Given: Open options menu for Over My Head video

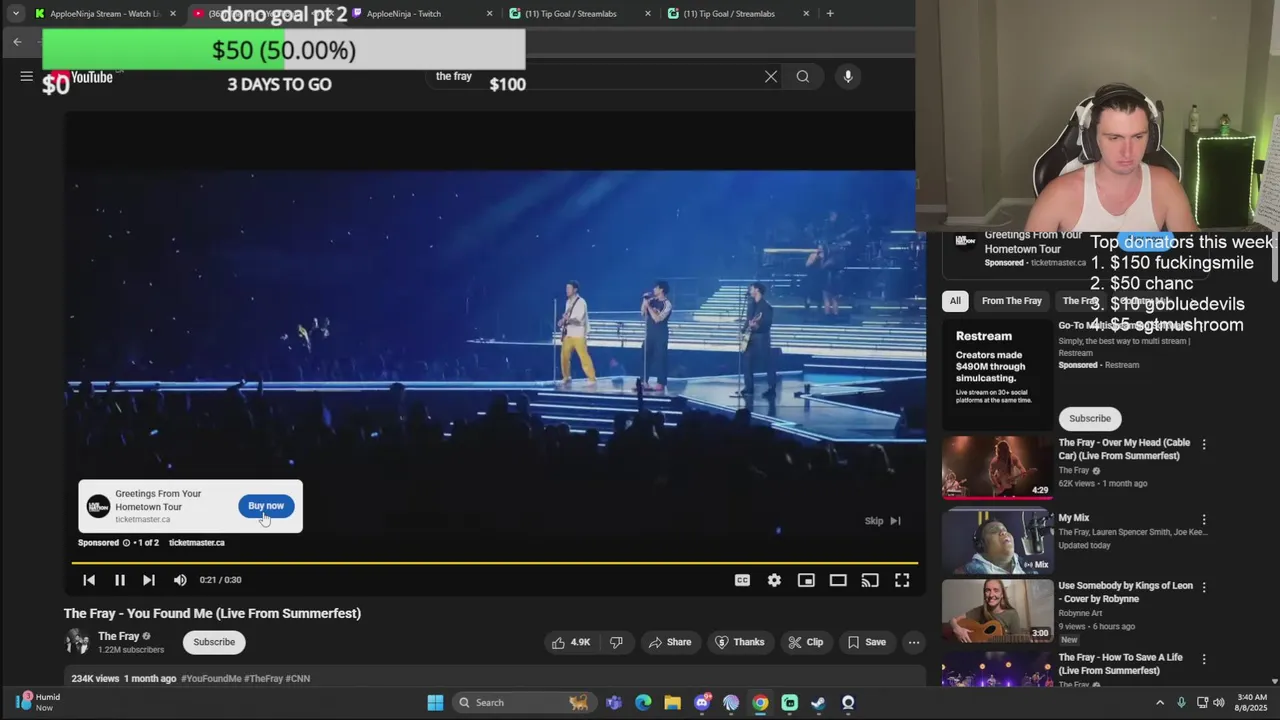Looking at the screenshot, I should 1204,444.
